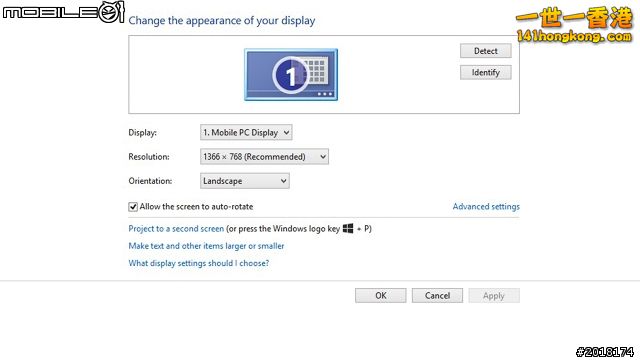640x360 pixels.
Task: Click the Cancel button
Action: [x=437, y=296]
